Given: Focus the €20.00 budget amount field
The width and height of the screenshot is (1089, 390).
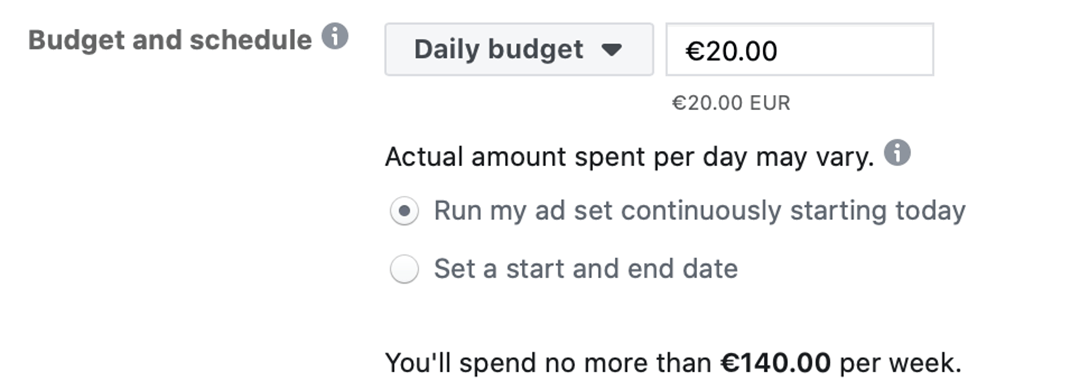Looking at the screenshot, I should coord(799,49).
